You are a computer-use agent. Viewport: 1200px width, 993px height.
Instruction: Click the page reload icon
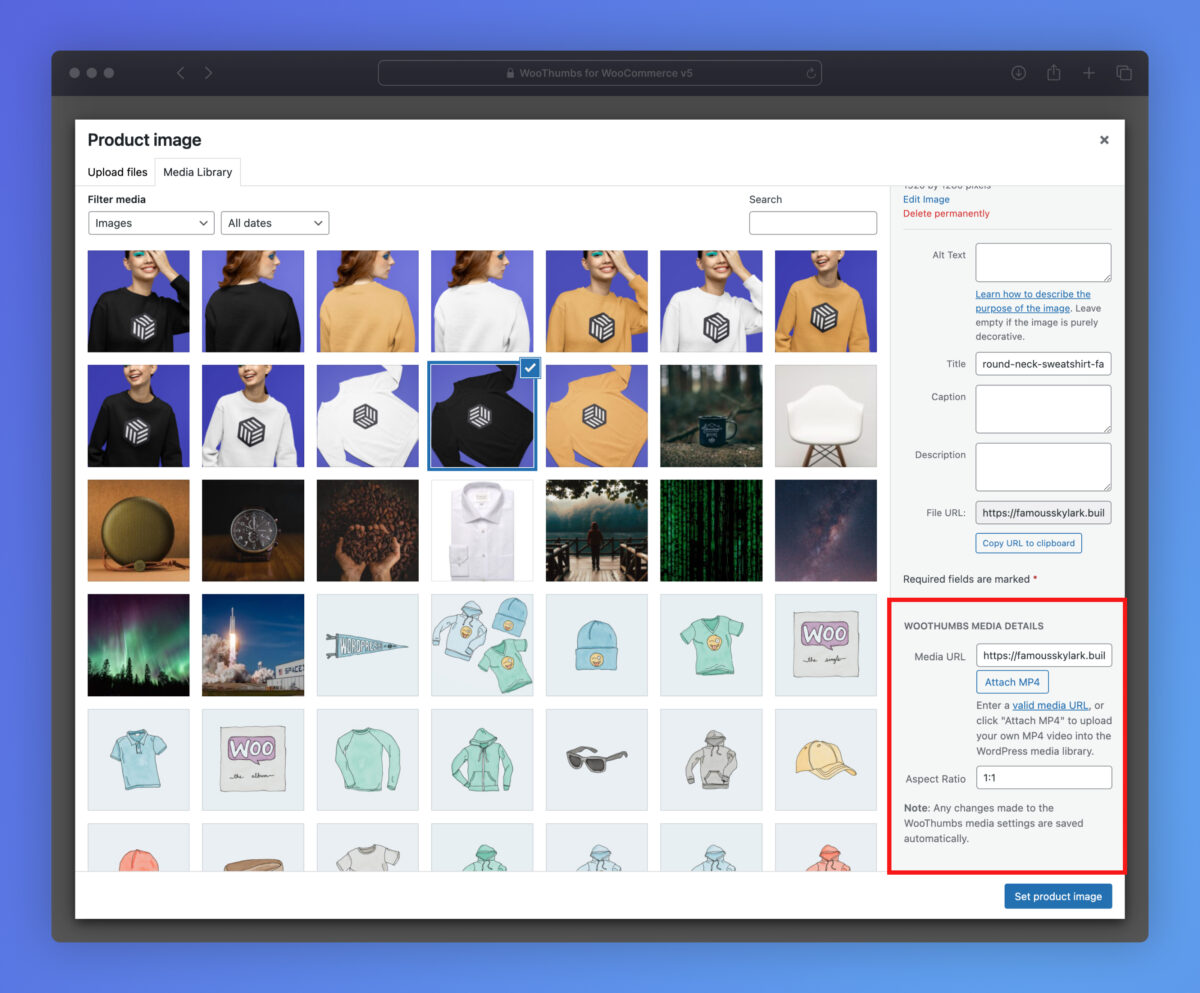(x=810, y=73)
